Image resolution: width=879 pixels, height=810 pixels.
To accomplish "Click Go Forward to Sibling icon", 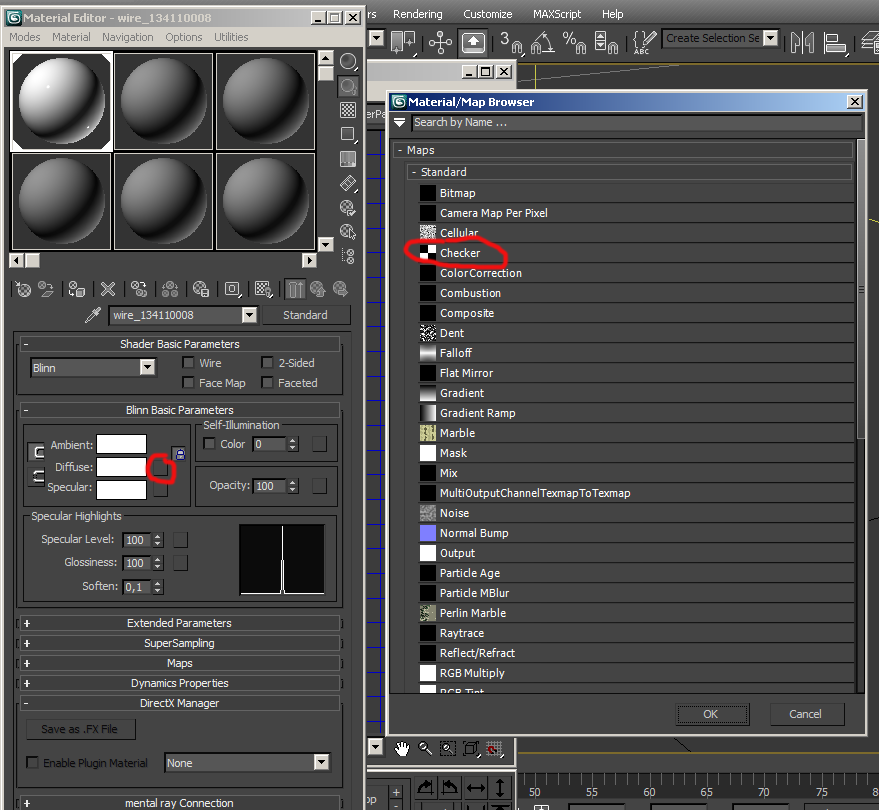I will coord(340,289).
